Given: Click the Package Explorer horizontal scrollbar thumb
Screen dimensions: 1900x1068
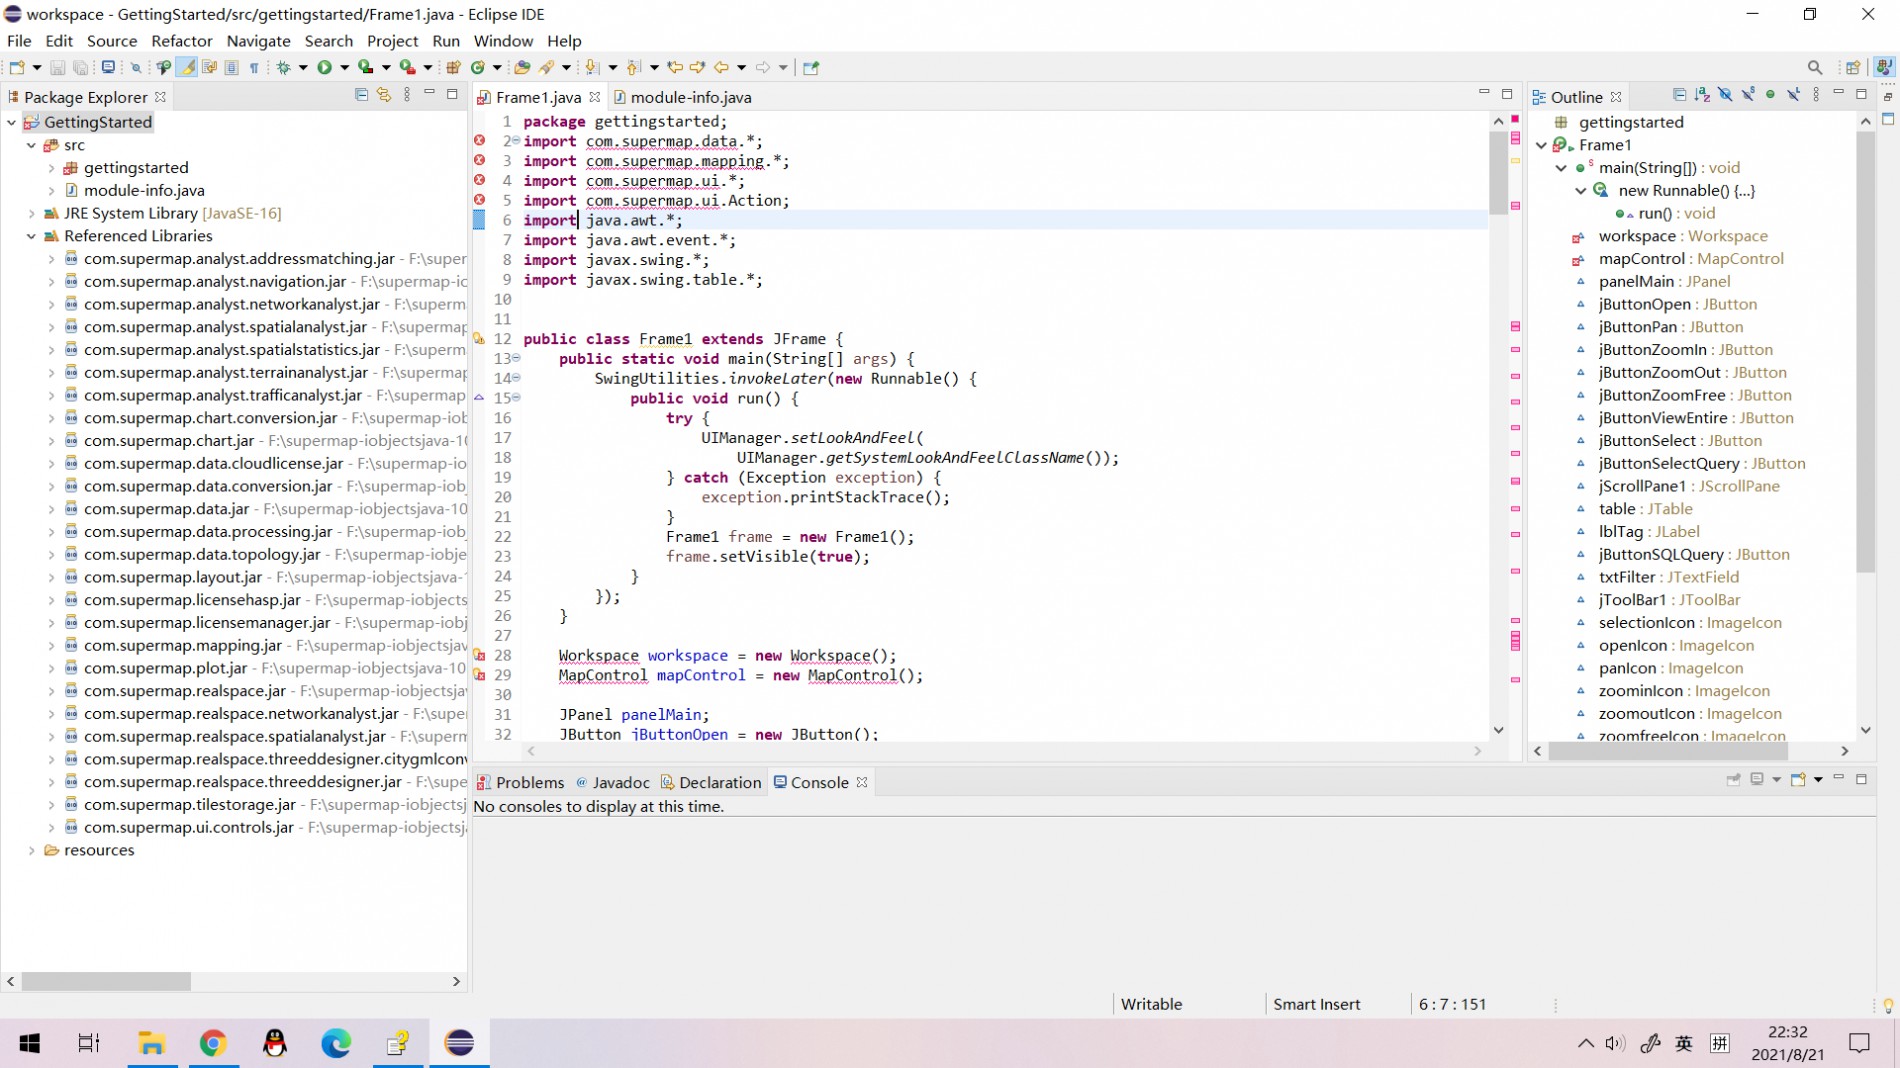Looking at the screenshot, I should pyautogui.click(x=106, y=981).
